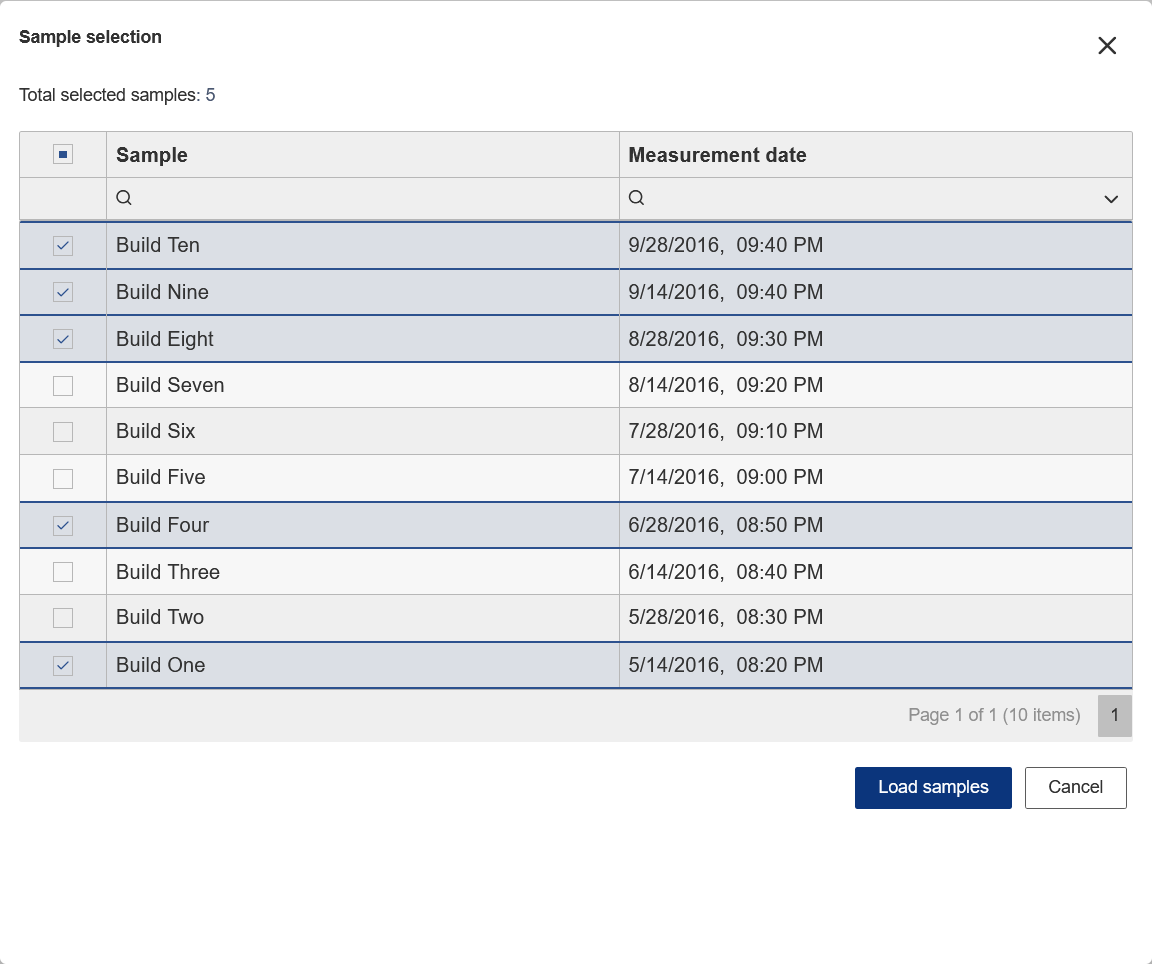Check the Build Seven checkbox
1152x964 pixels.
(63, 385)
